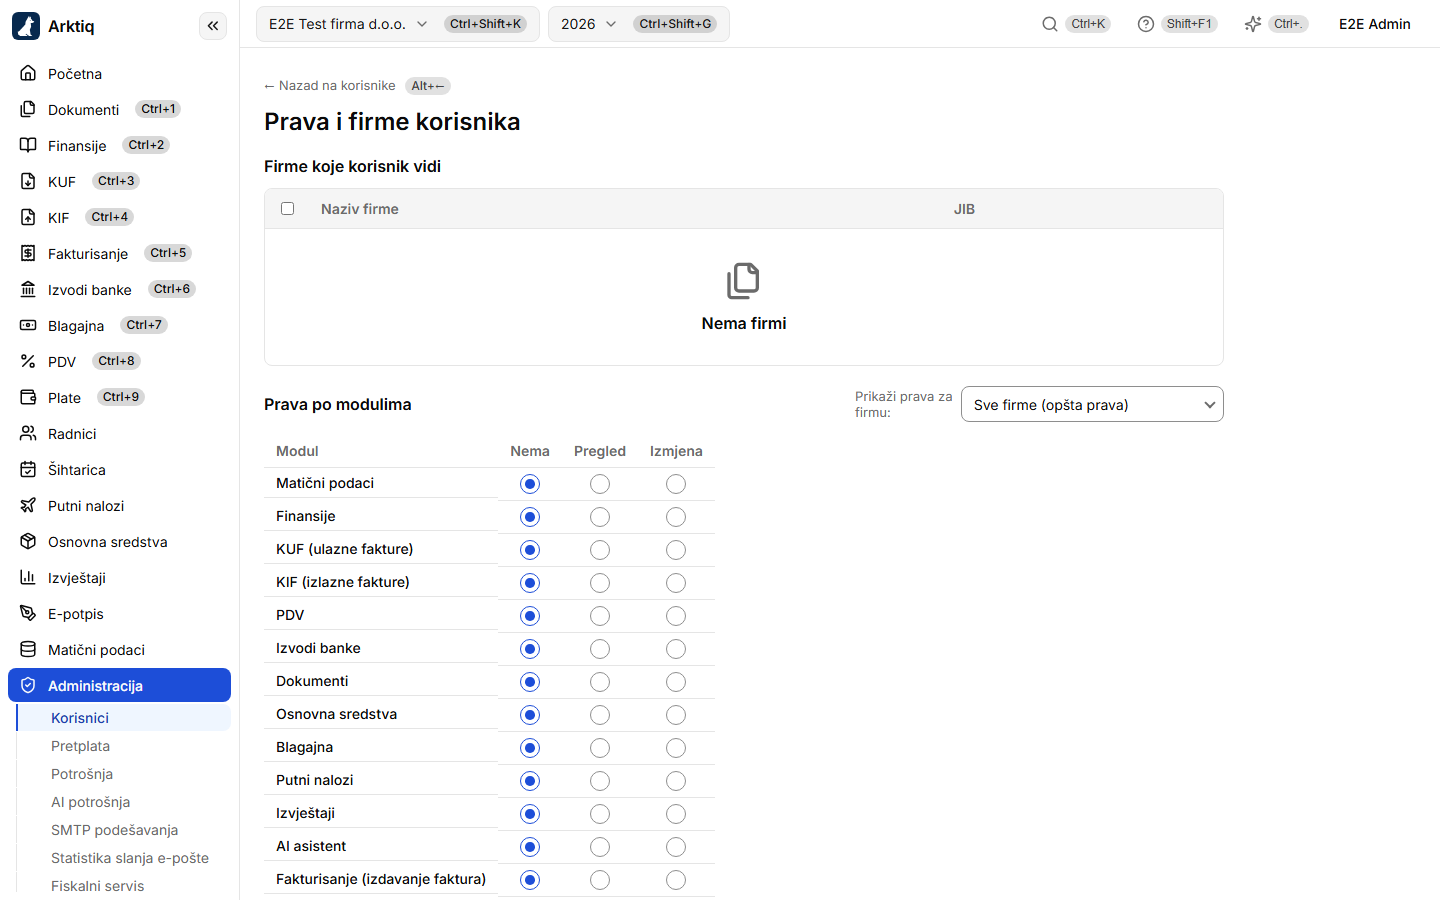Click the Naziv firme column header

[x=360, y=209]
